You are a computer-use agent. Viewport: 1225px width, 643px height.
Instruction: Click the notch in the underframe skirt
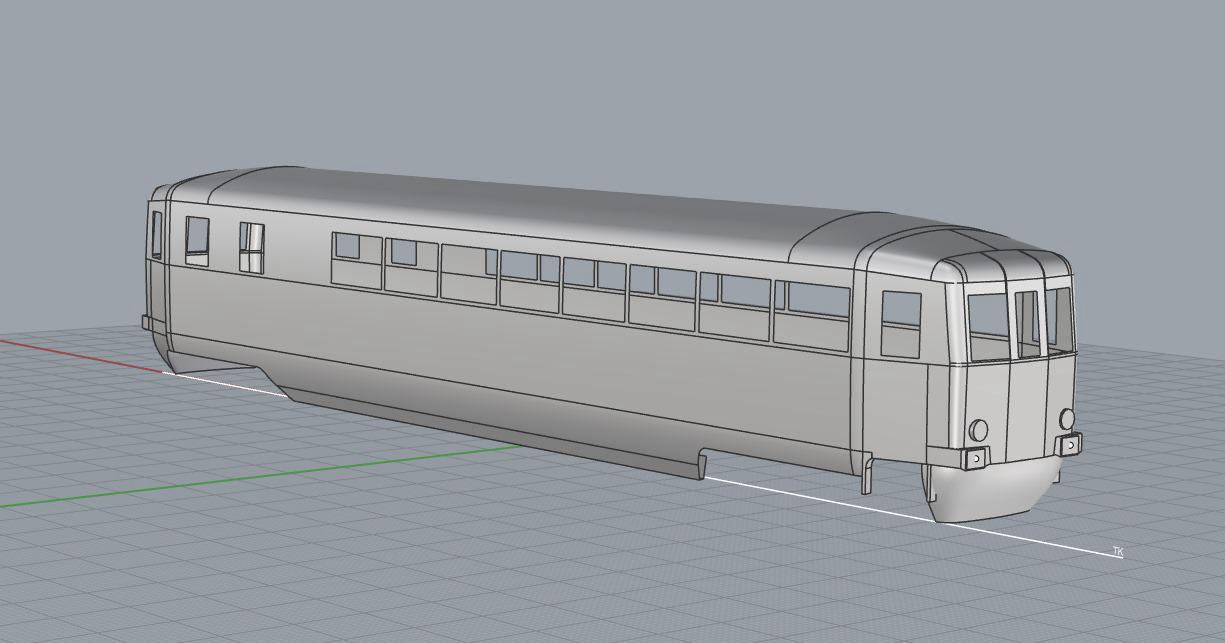[x=702, y=463]
